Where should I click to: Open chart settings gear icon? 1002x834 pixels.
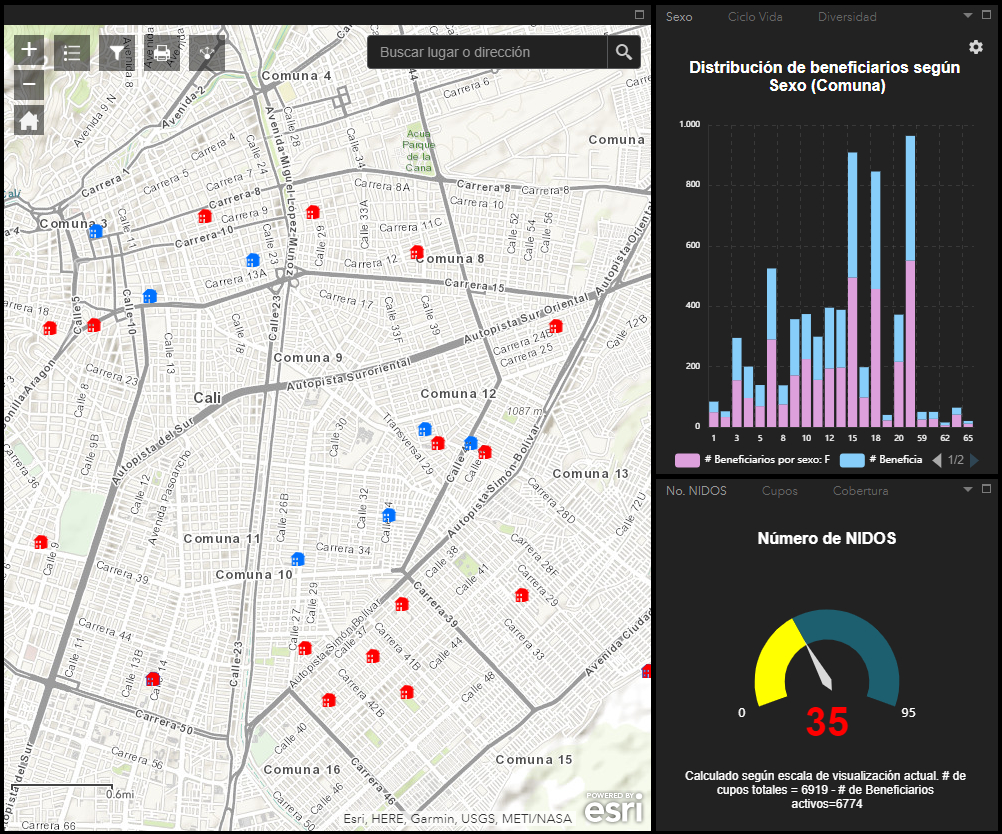[976, 48]
